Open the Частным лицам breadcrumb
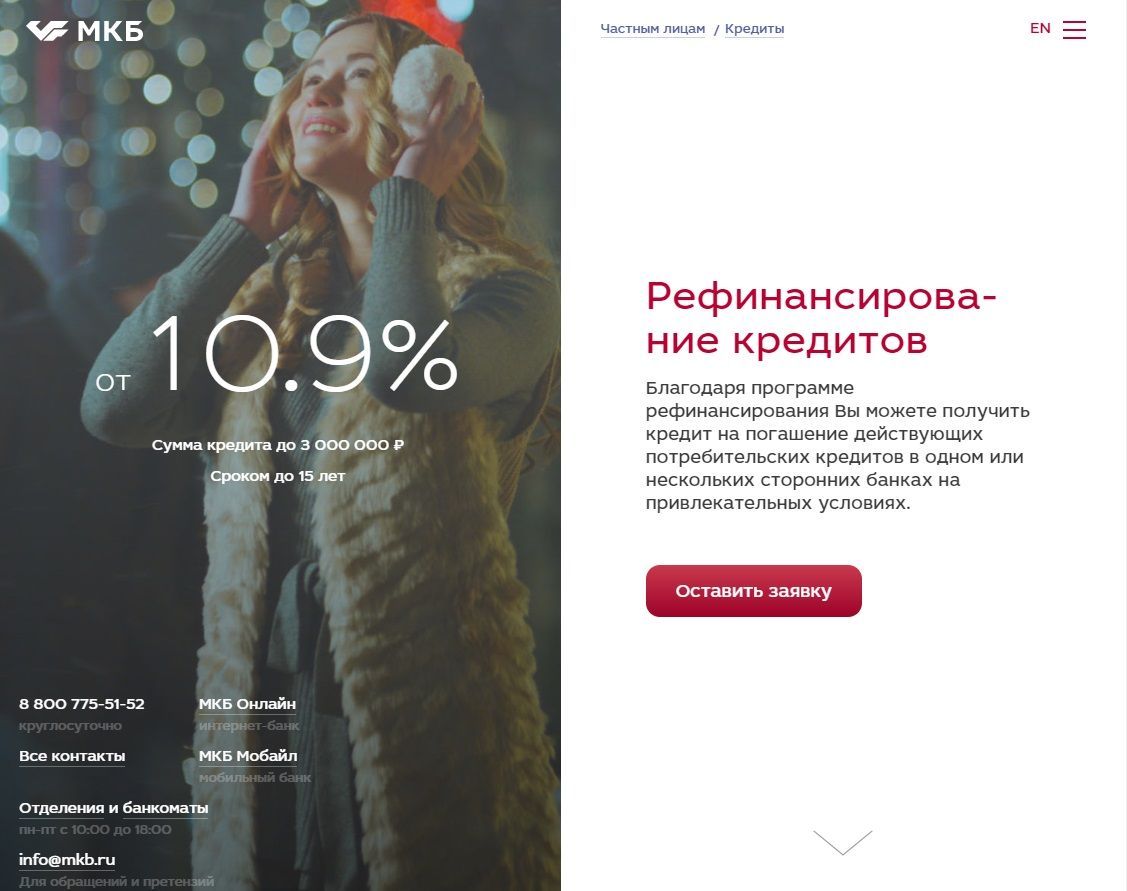The height and width of the screenshot is (891, 1127). (653, 29)
